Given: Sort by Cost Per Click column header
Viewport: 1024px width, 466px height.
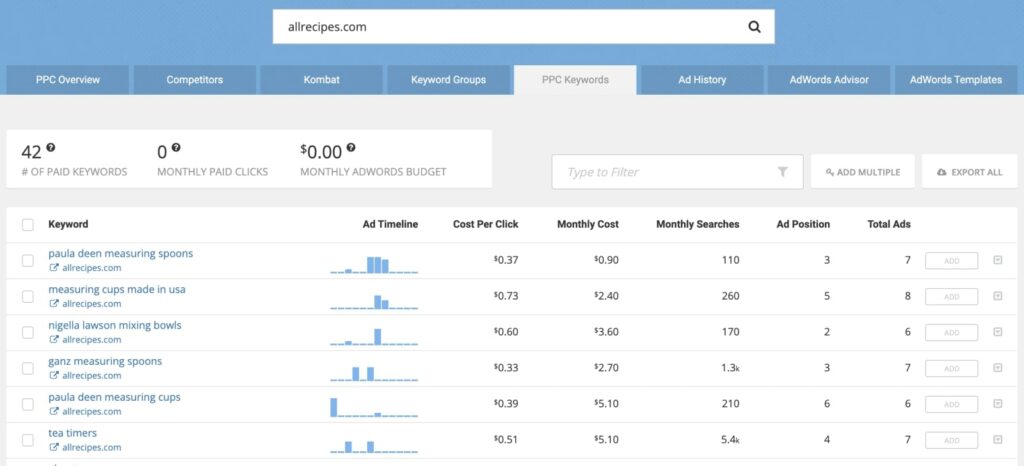Looking at the screenshot, I should tap(485, 224).
